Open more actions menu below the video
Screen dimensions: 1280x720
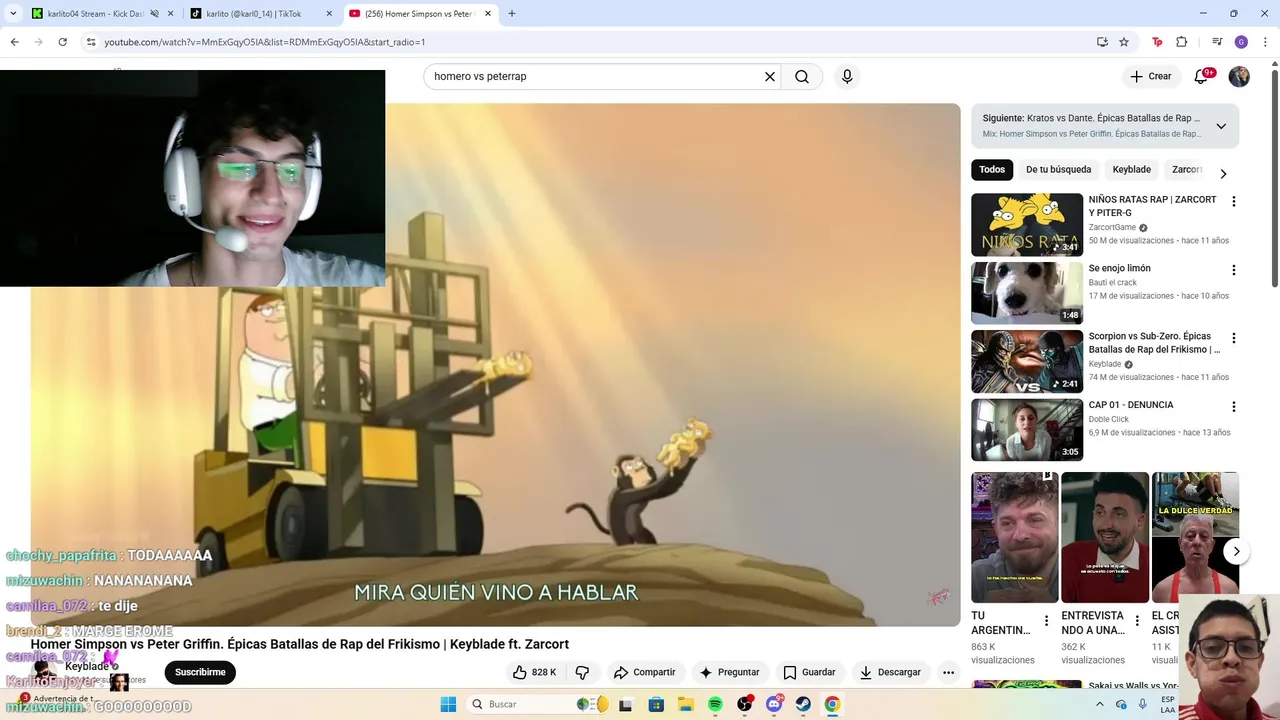(x=948, y=672)
